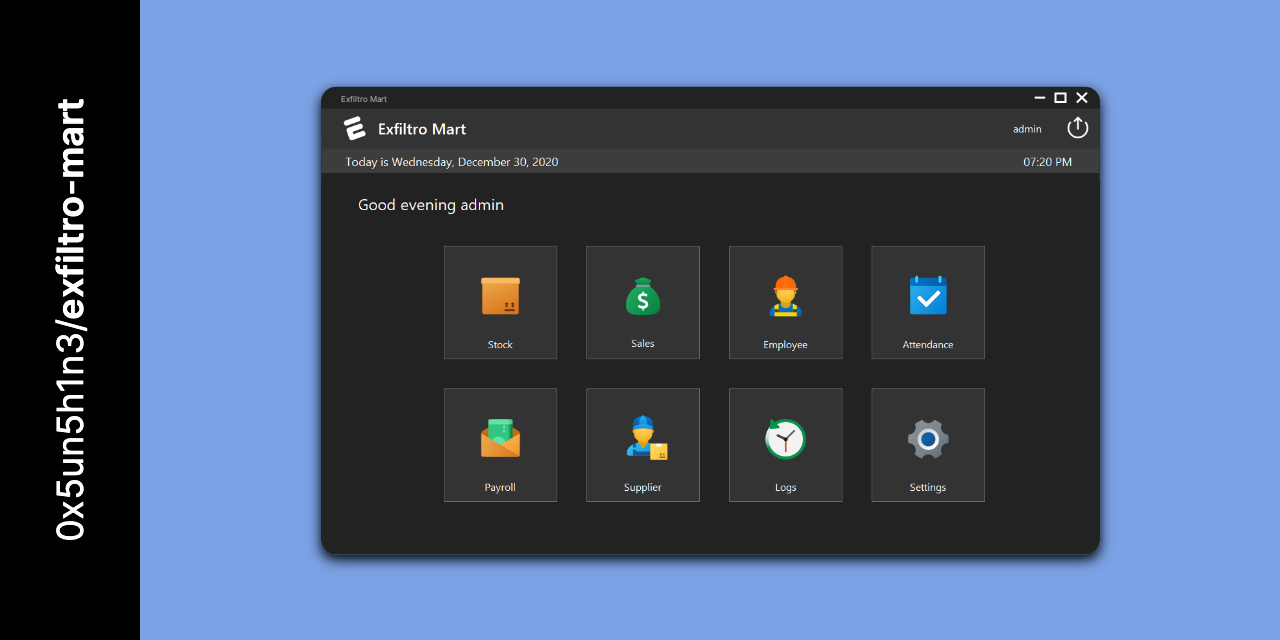Open the Stock module box icon
Image resolution: width=1280 pixels, height=640 pixels.
500,296
